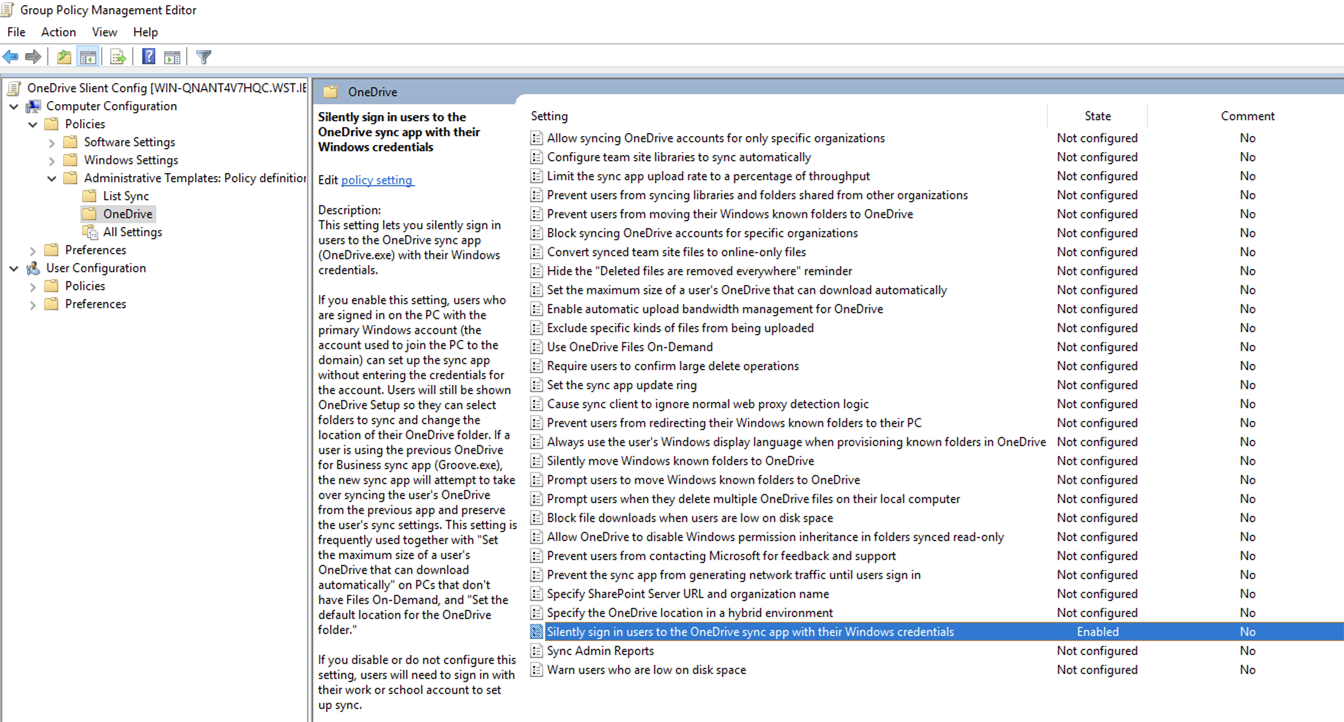Click the folder icon in the OneDrive header bar

pyautogui.click(x=330, y=92)
